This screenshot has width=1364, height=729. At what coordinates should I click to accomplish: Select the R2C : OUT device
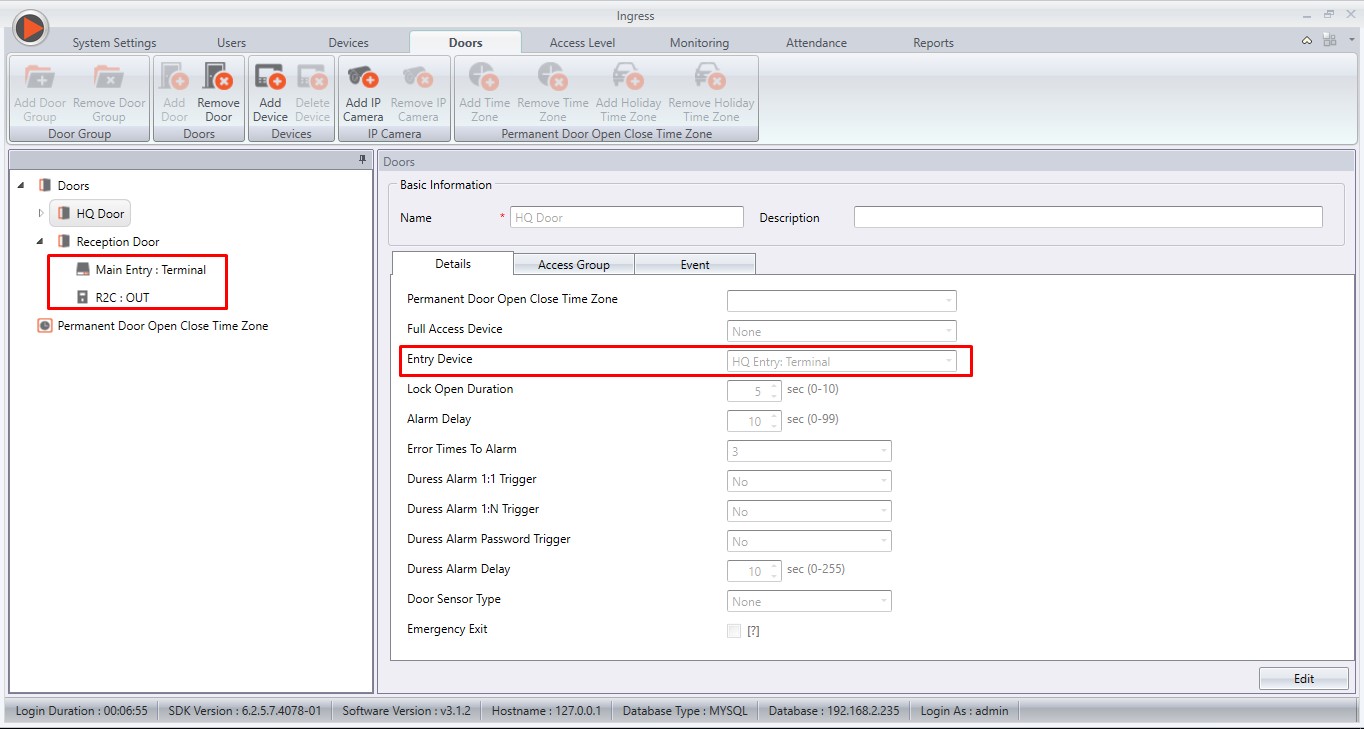tap(122, 297)
